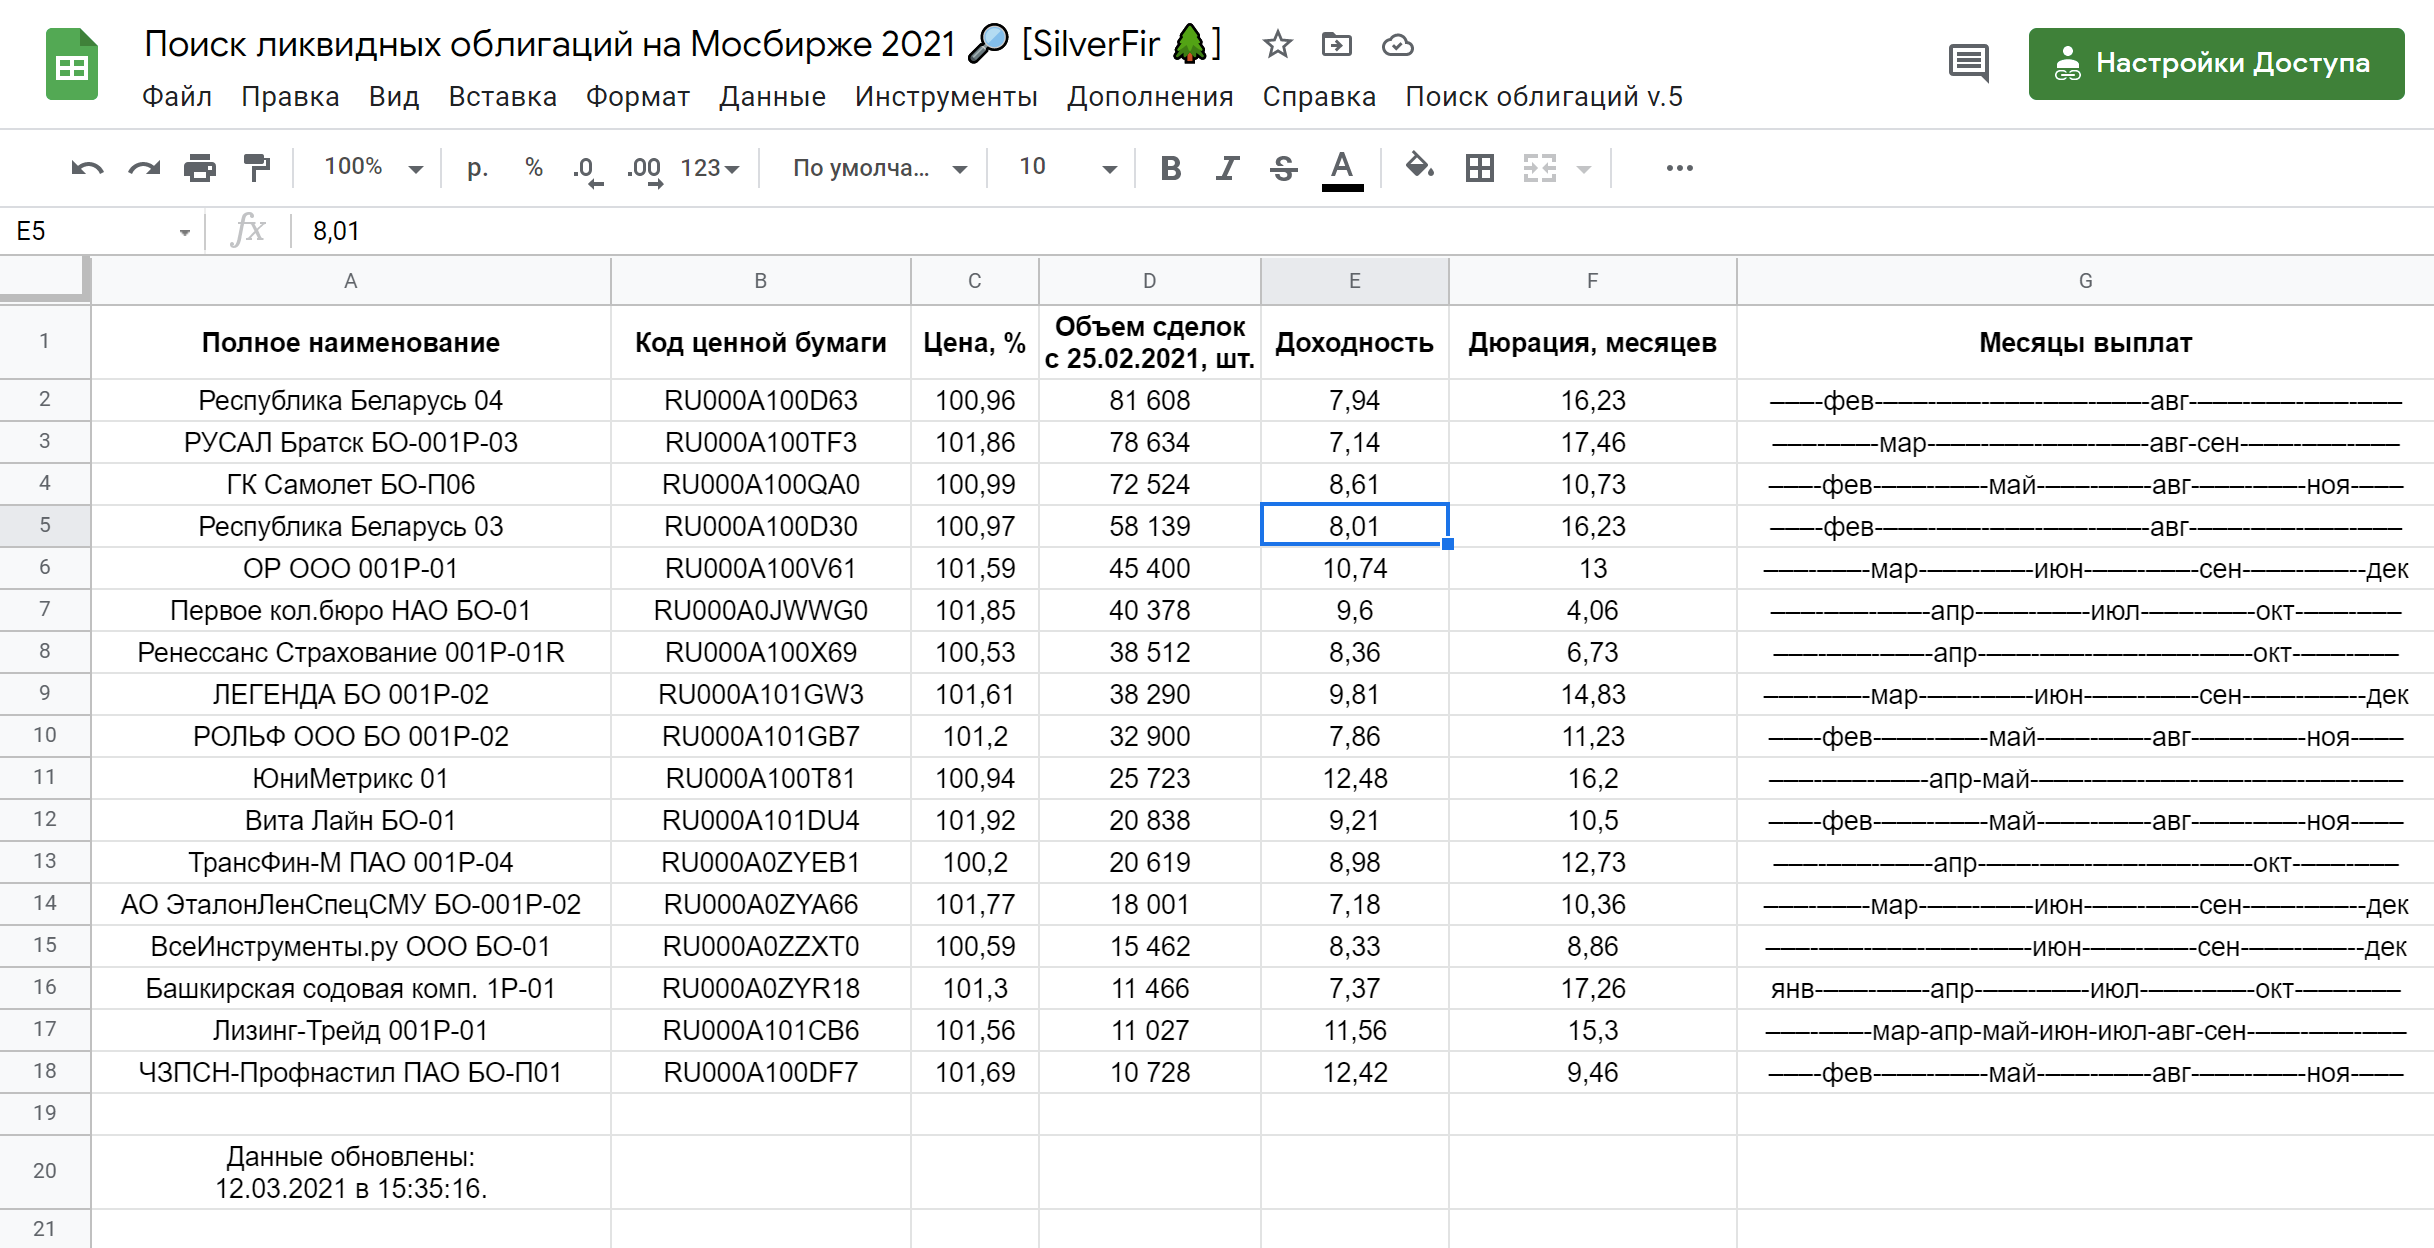This screenshot has width=2434, height=1248.
Task: Click the Доходность header cell
Action: [x=1355, y=342]
